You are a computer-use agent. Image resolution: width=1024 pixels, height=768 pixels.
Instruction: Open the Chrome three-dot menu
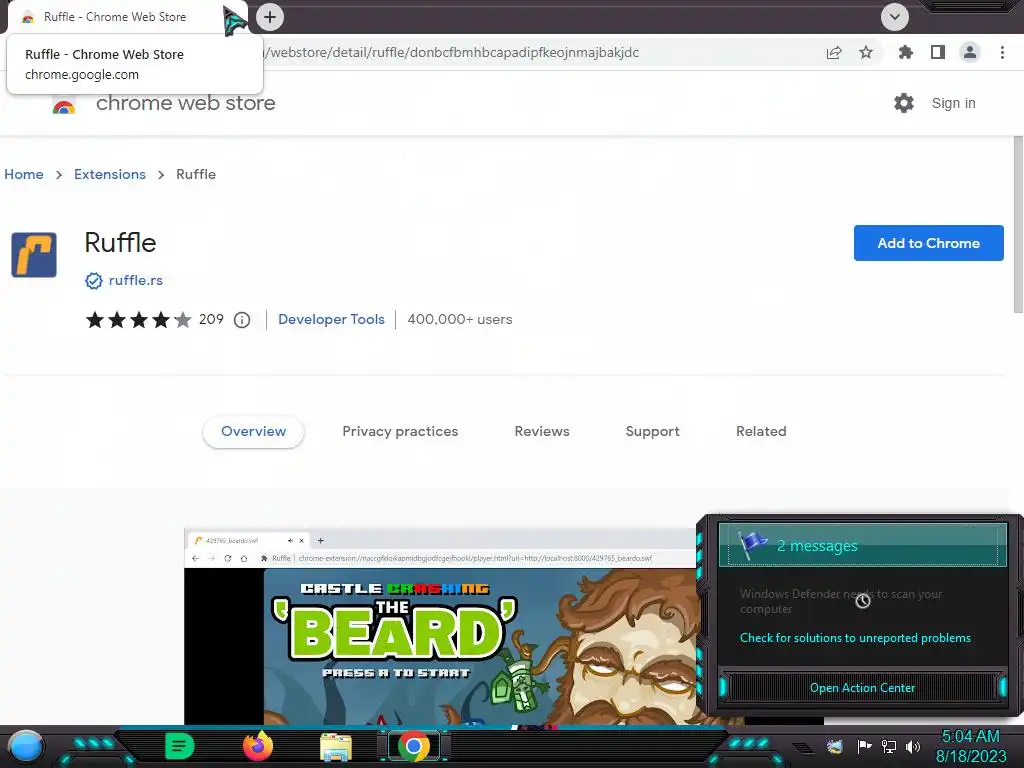(x=1002, y=52)
